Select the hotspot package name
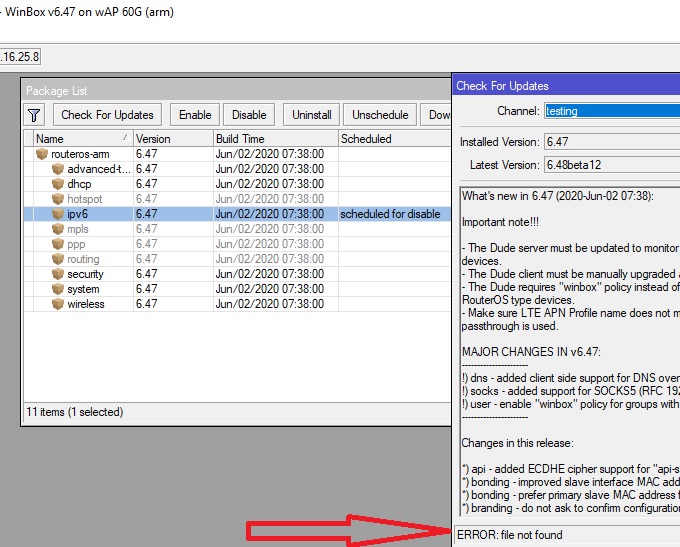 pos(85,199)
